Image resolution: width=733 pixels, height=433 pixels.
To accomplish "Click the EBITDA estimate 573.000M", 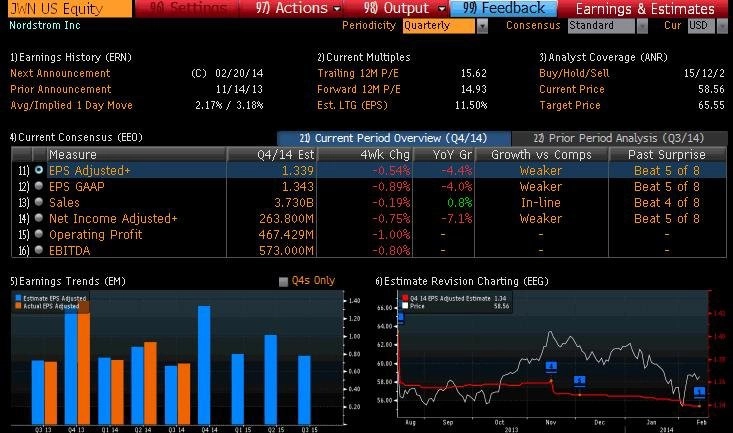I will (x=286, y=250).
